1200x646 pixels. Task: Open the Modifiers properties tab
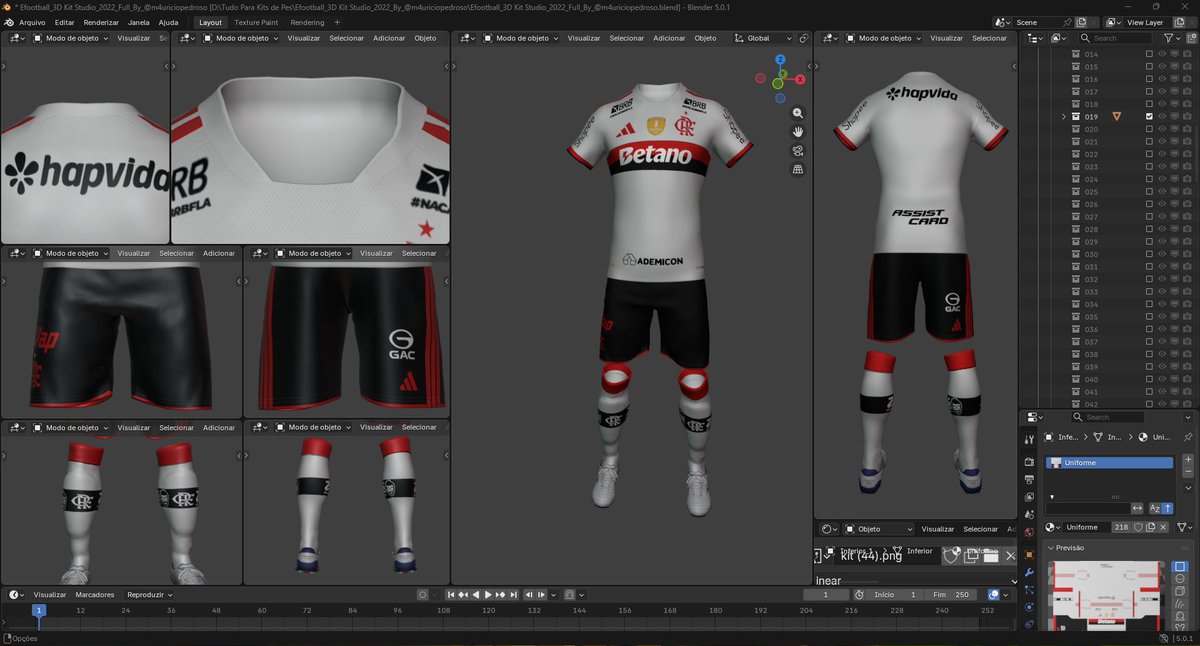(1029, 572)
